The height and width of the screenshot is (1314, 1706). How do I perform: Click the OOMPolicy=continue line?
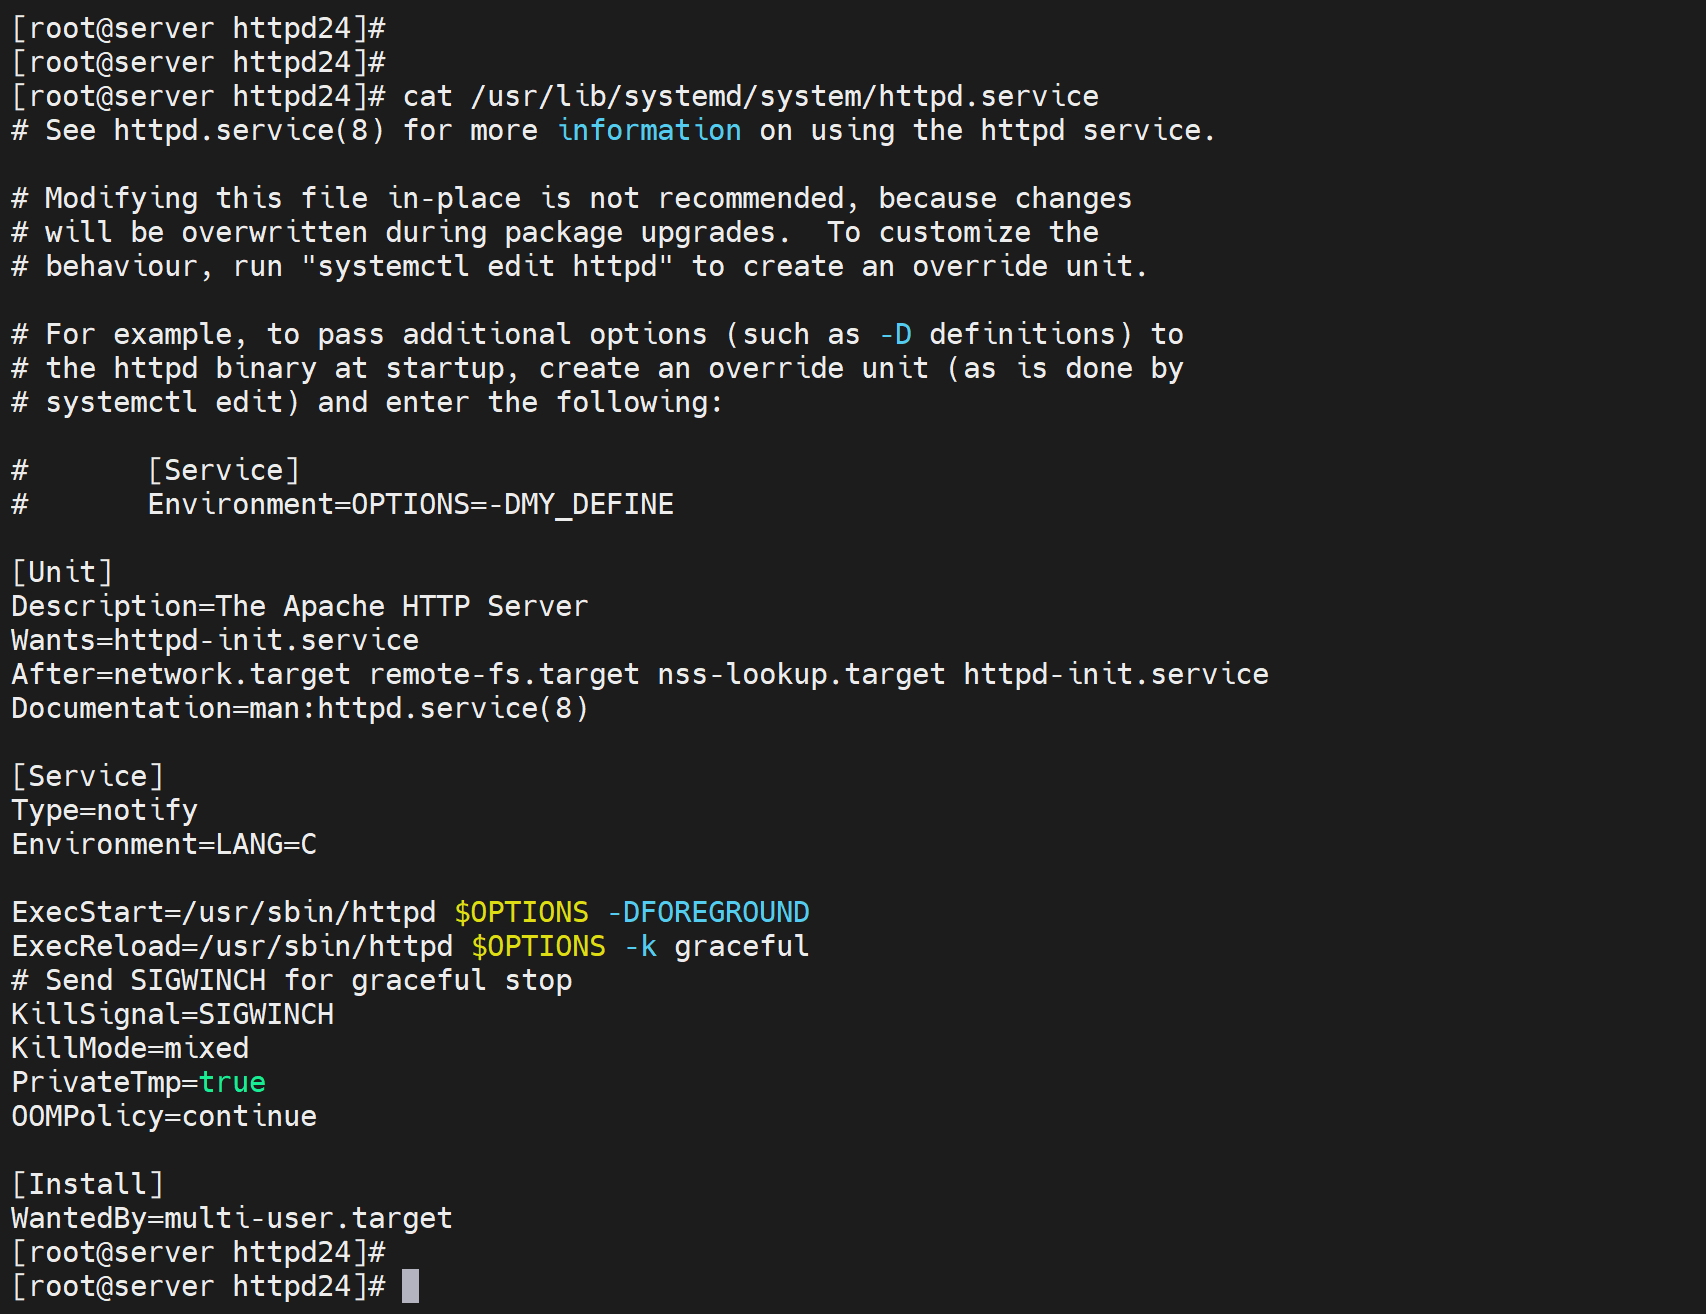[164, 1116]
